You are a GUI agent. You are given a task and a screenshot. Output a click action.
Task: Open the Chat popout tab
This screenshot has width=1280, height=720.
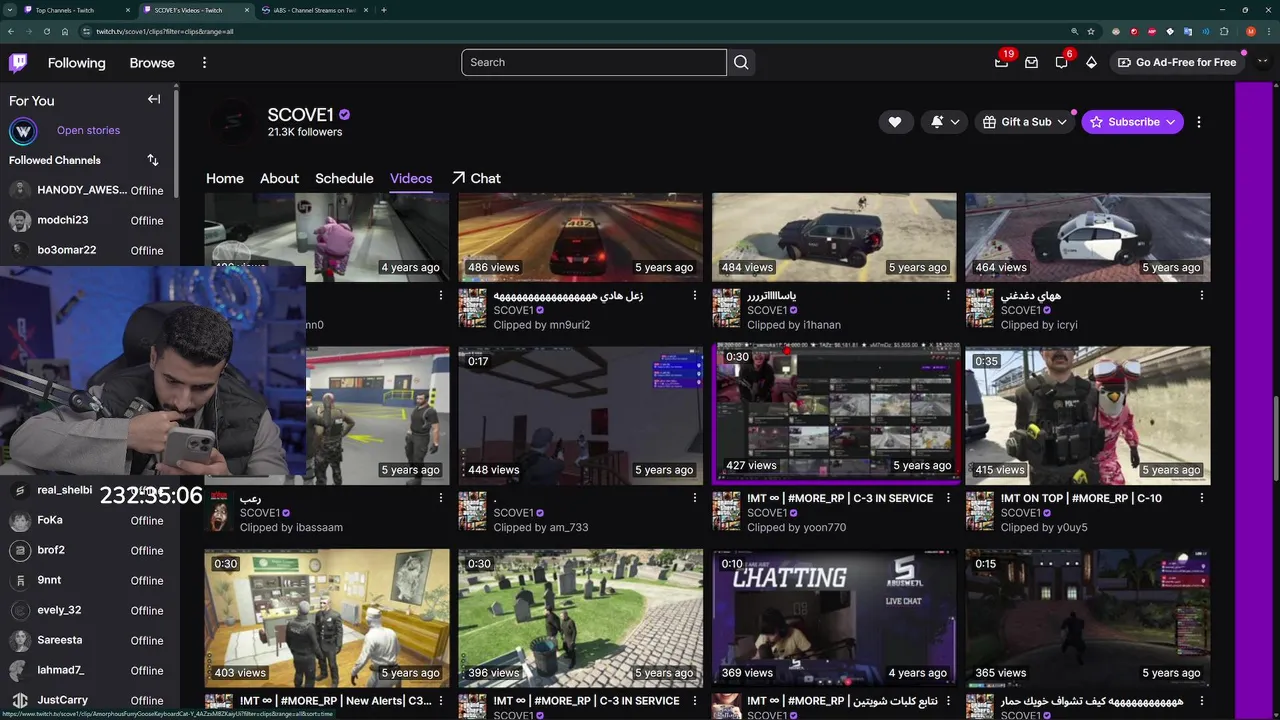point(476,178)
